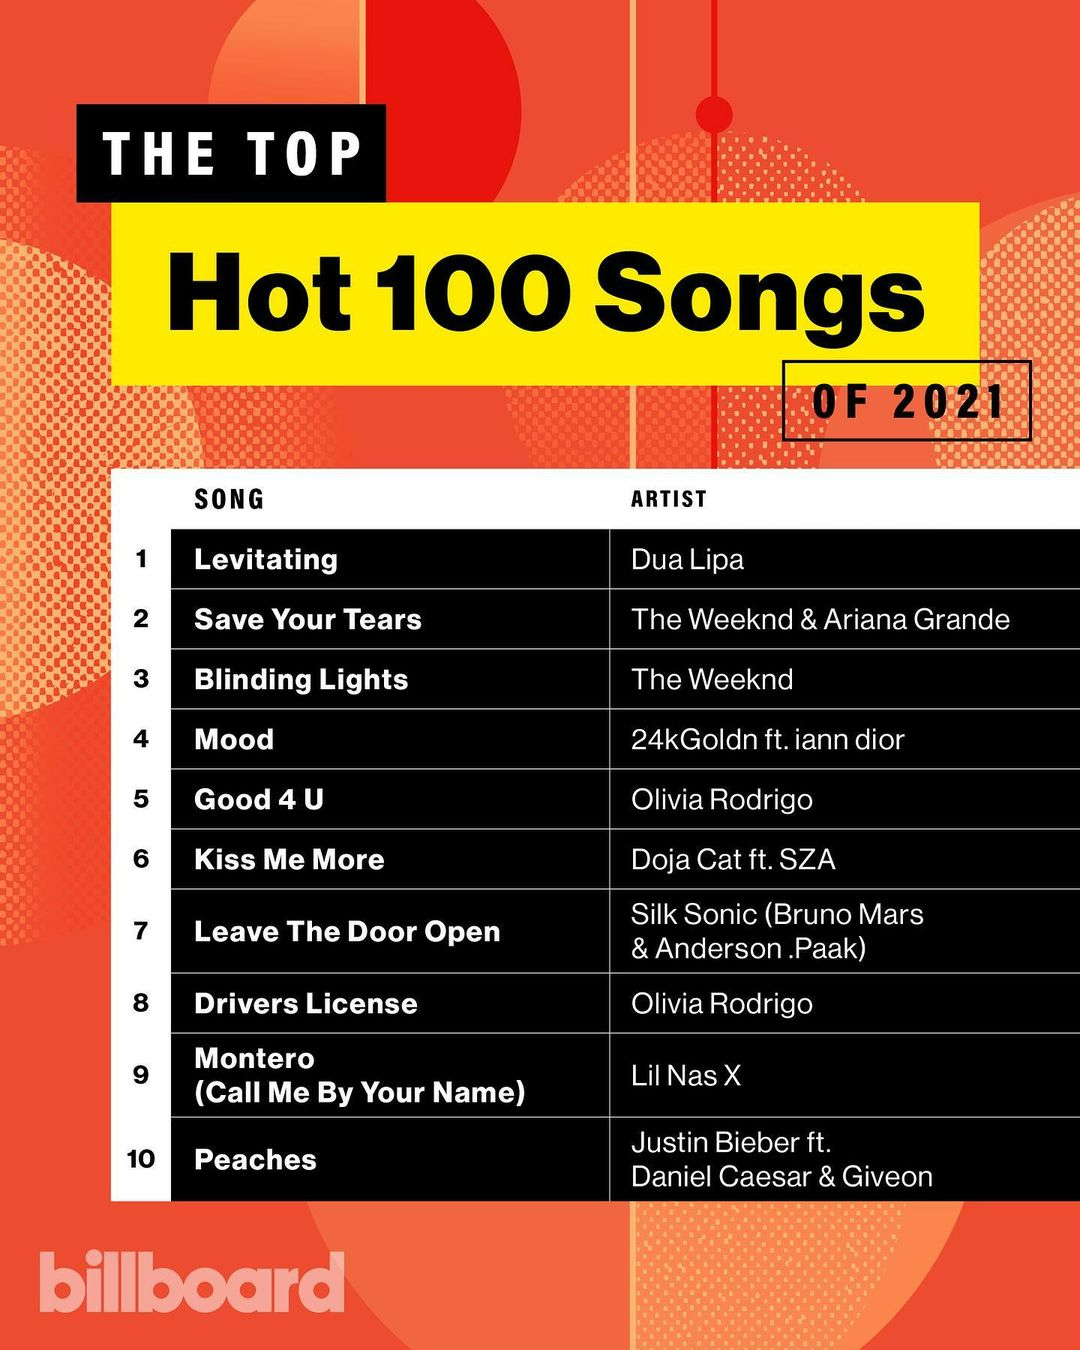Choose the song Good 4 U
This screenshot has height=1350, width=1080.
click(x=259, y=799)
